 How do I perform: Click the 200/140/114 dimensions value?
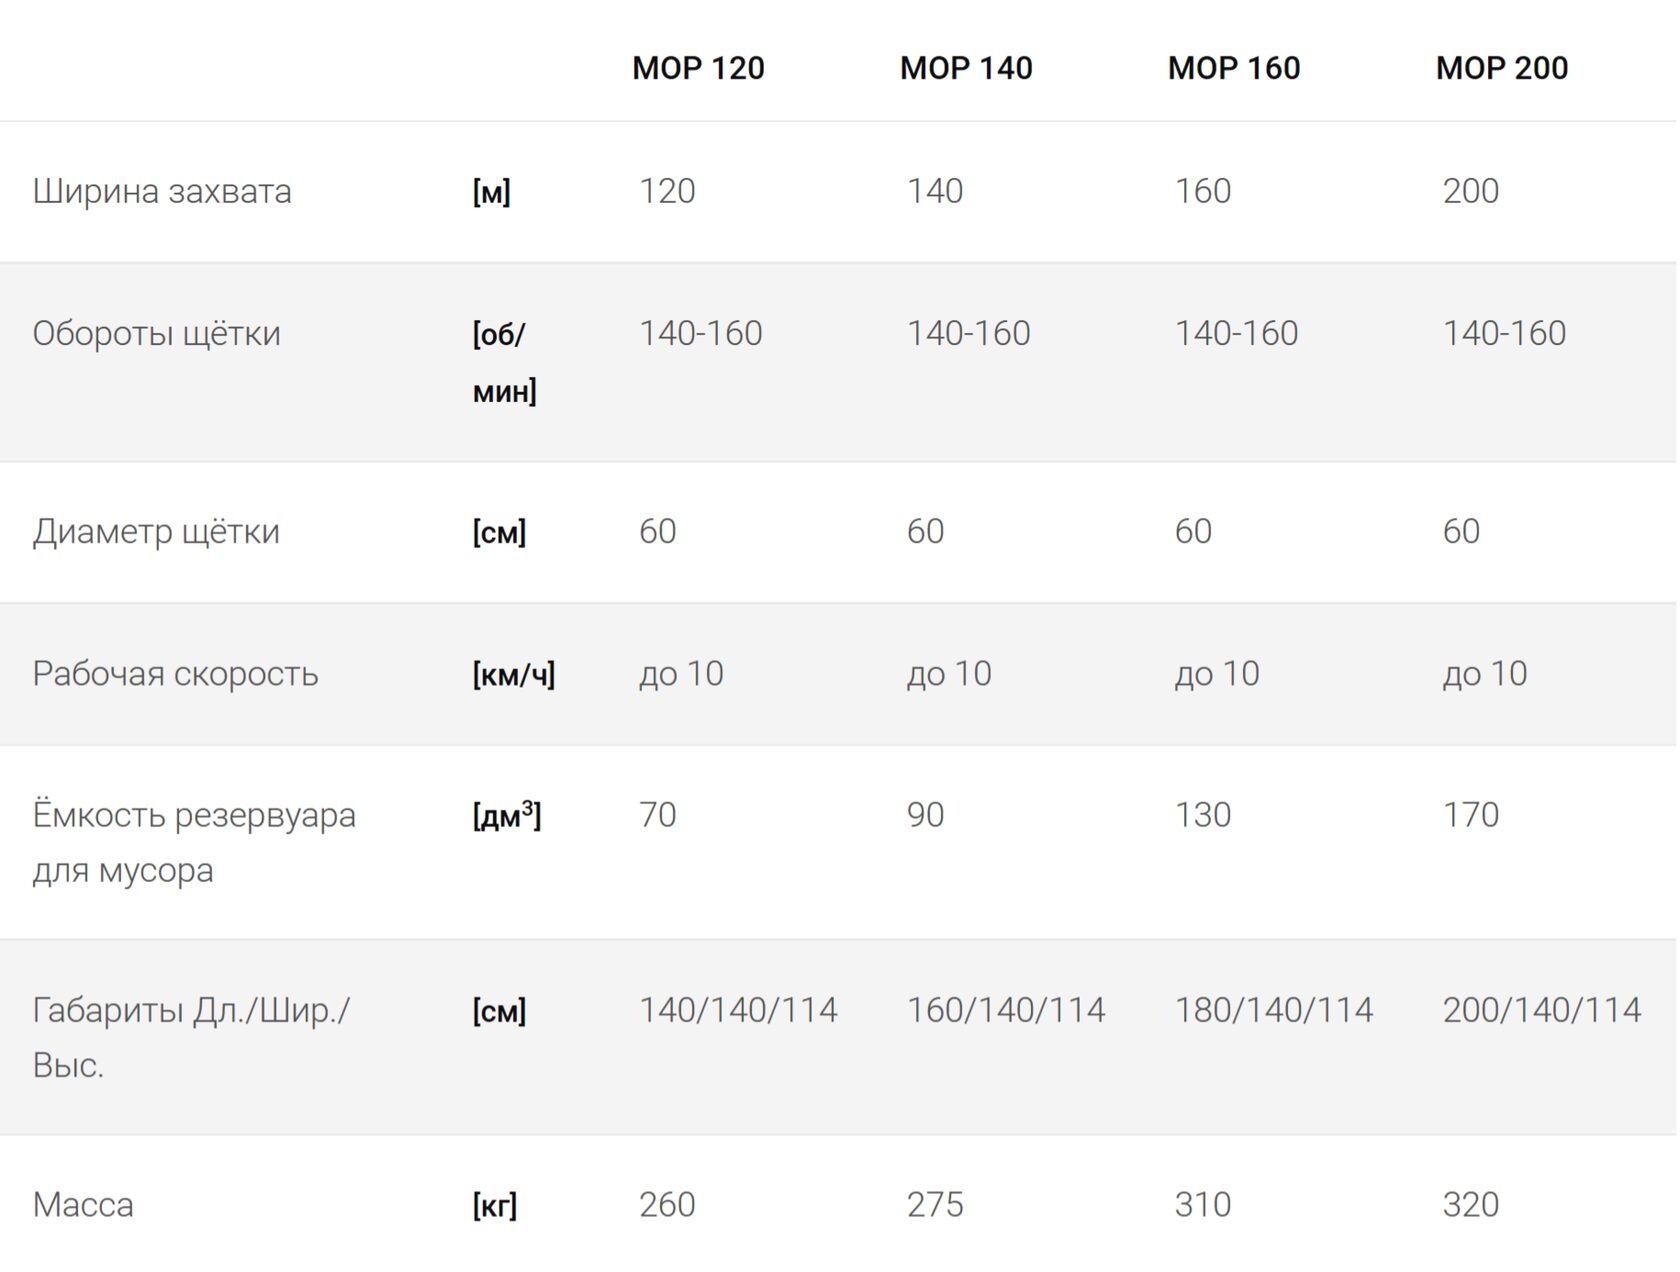(1541, 1010)
